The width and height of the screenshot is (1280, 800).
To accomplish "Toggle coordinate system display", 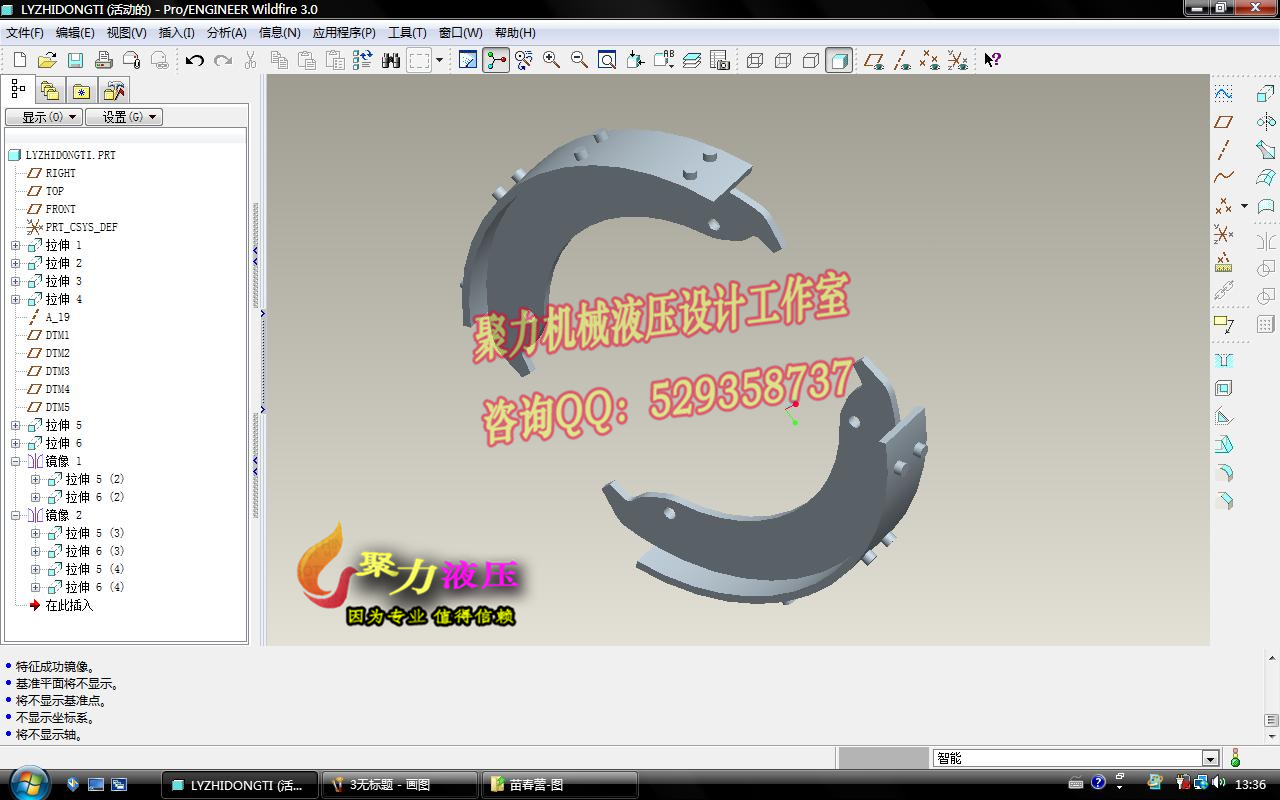I will [959, 60].
